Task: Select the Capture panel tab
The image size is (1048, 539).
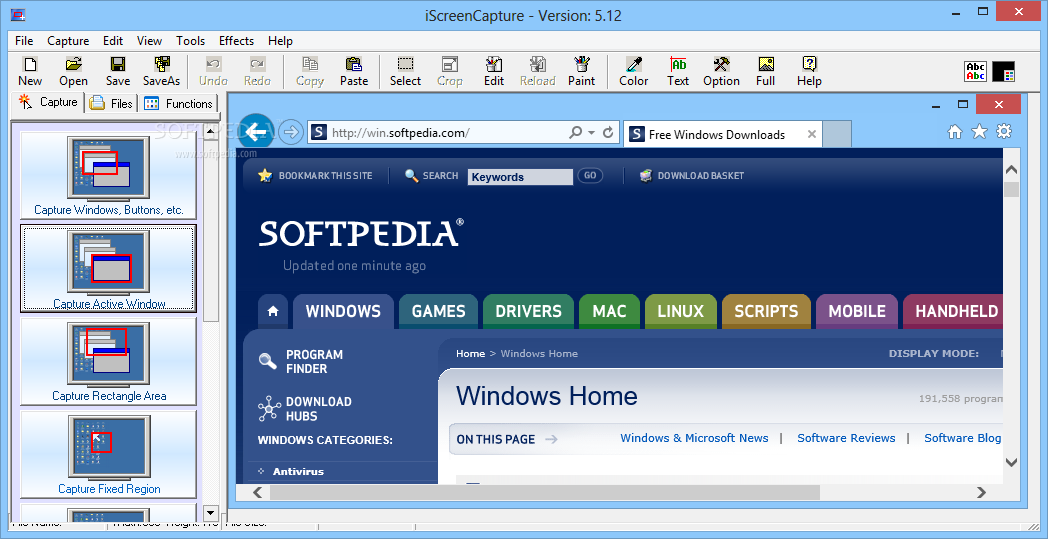Action: (x=48, y=102)
